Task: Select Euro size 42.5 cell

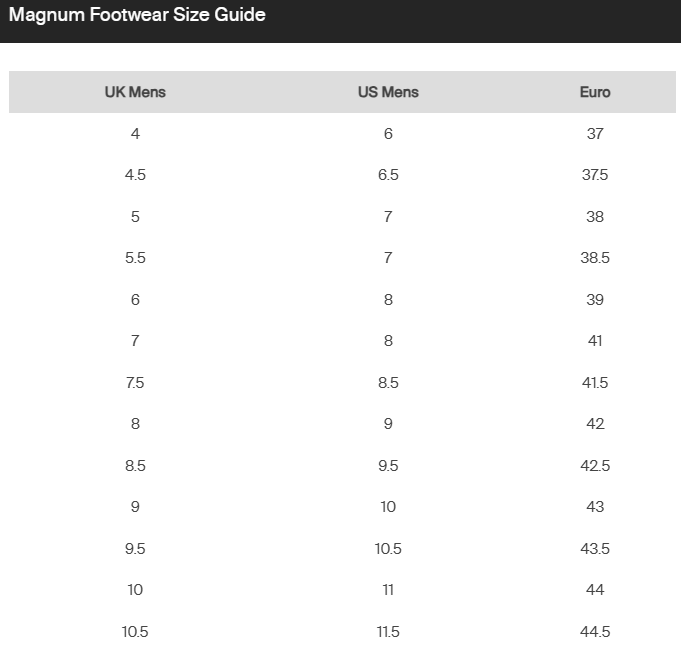Action: pos(595,466)
